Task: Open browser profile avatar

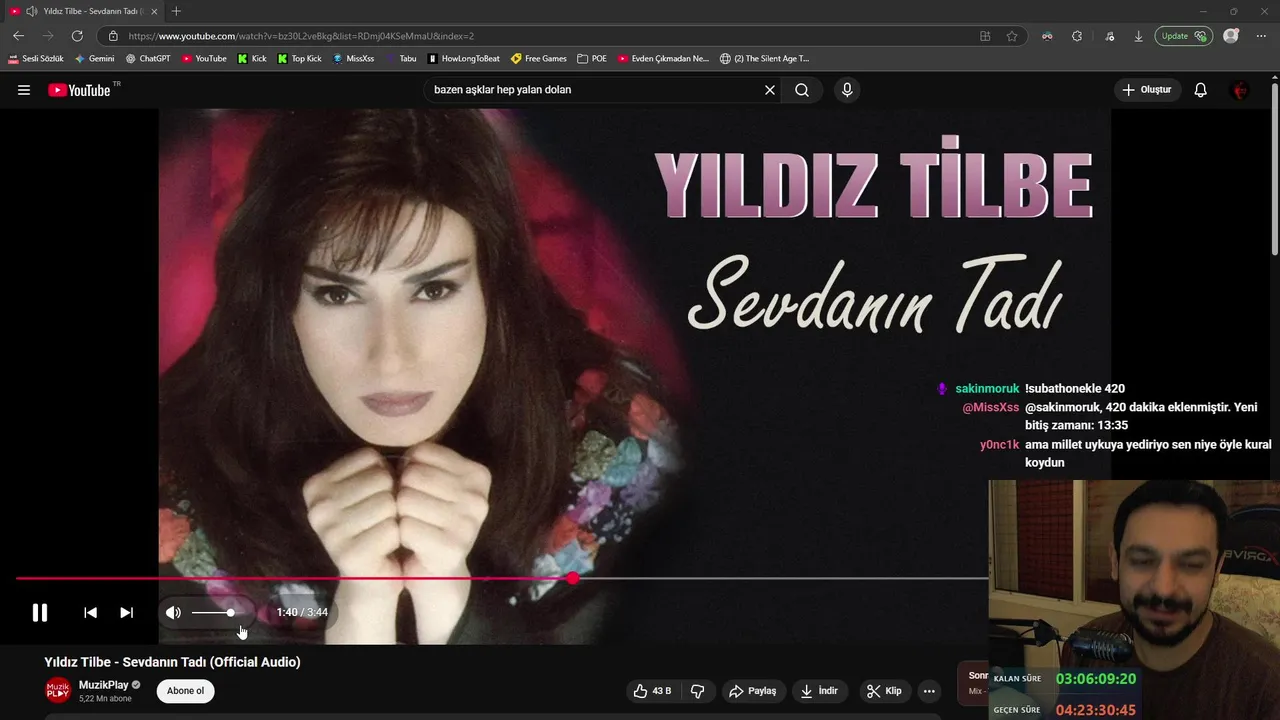Action: [1231, 36]
